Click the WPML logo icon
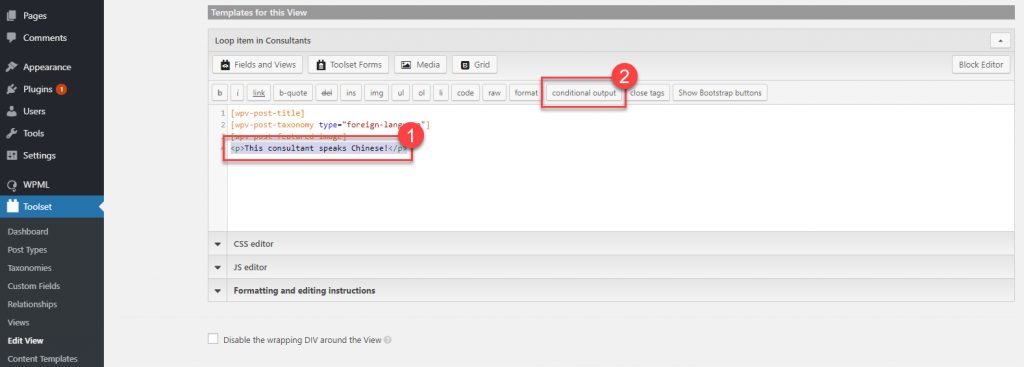 click(x=12, y=185)
